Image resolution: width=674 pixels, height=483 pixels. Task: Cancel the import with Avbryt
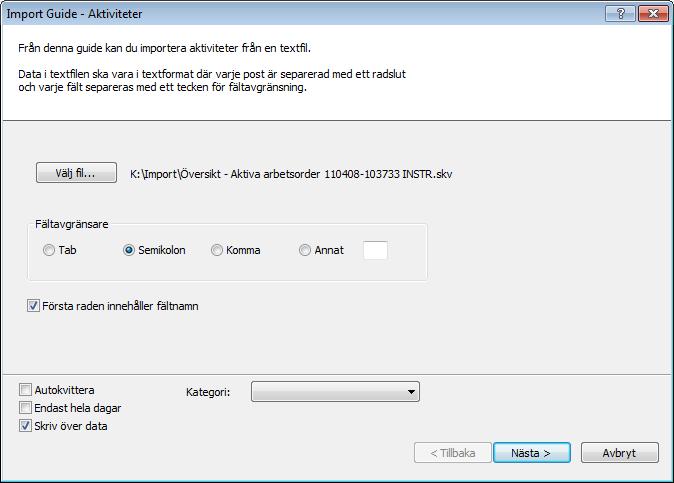(619, 453)
